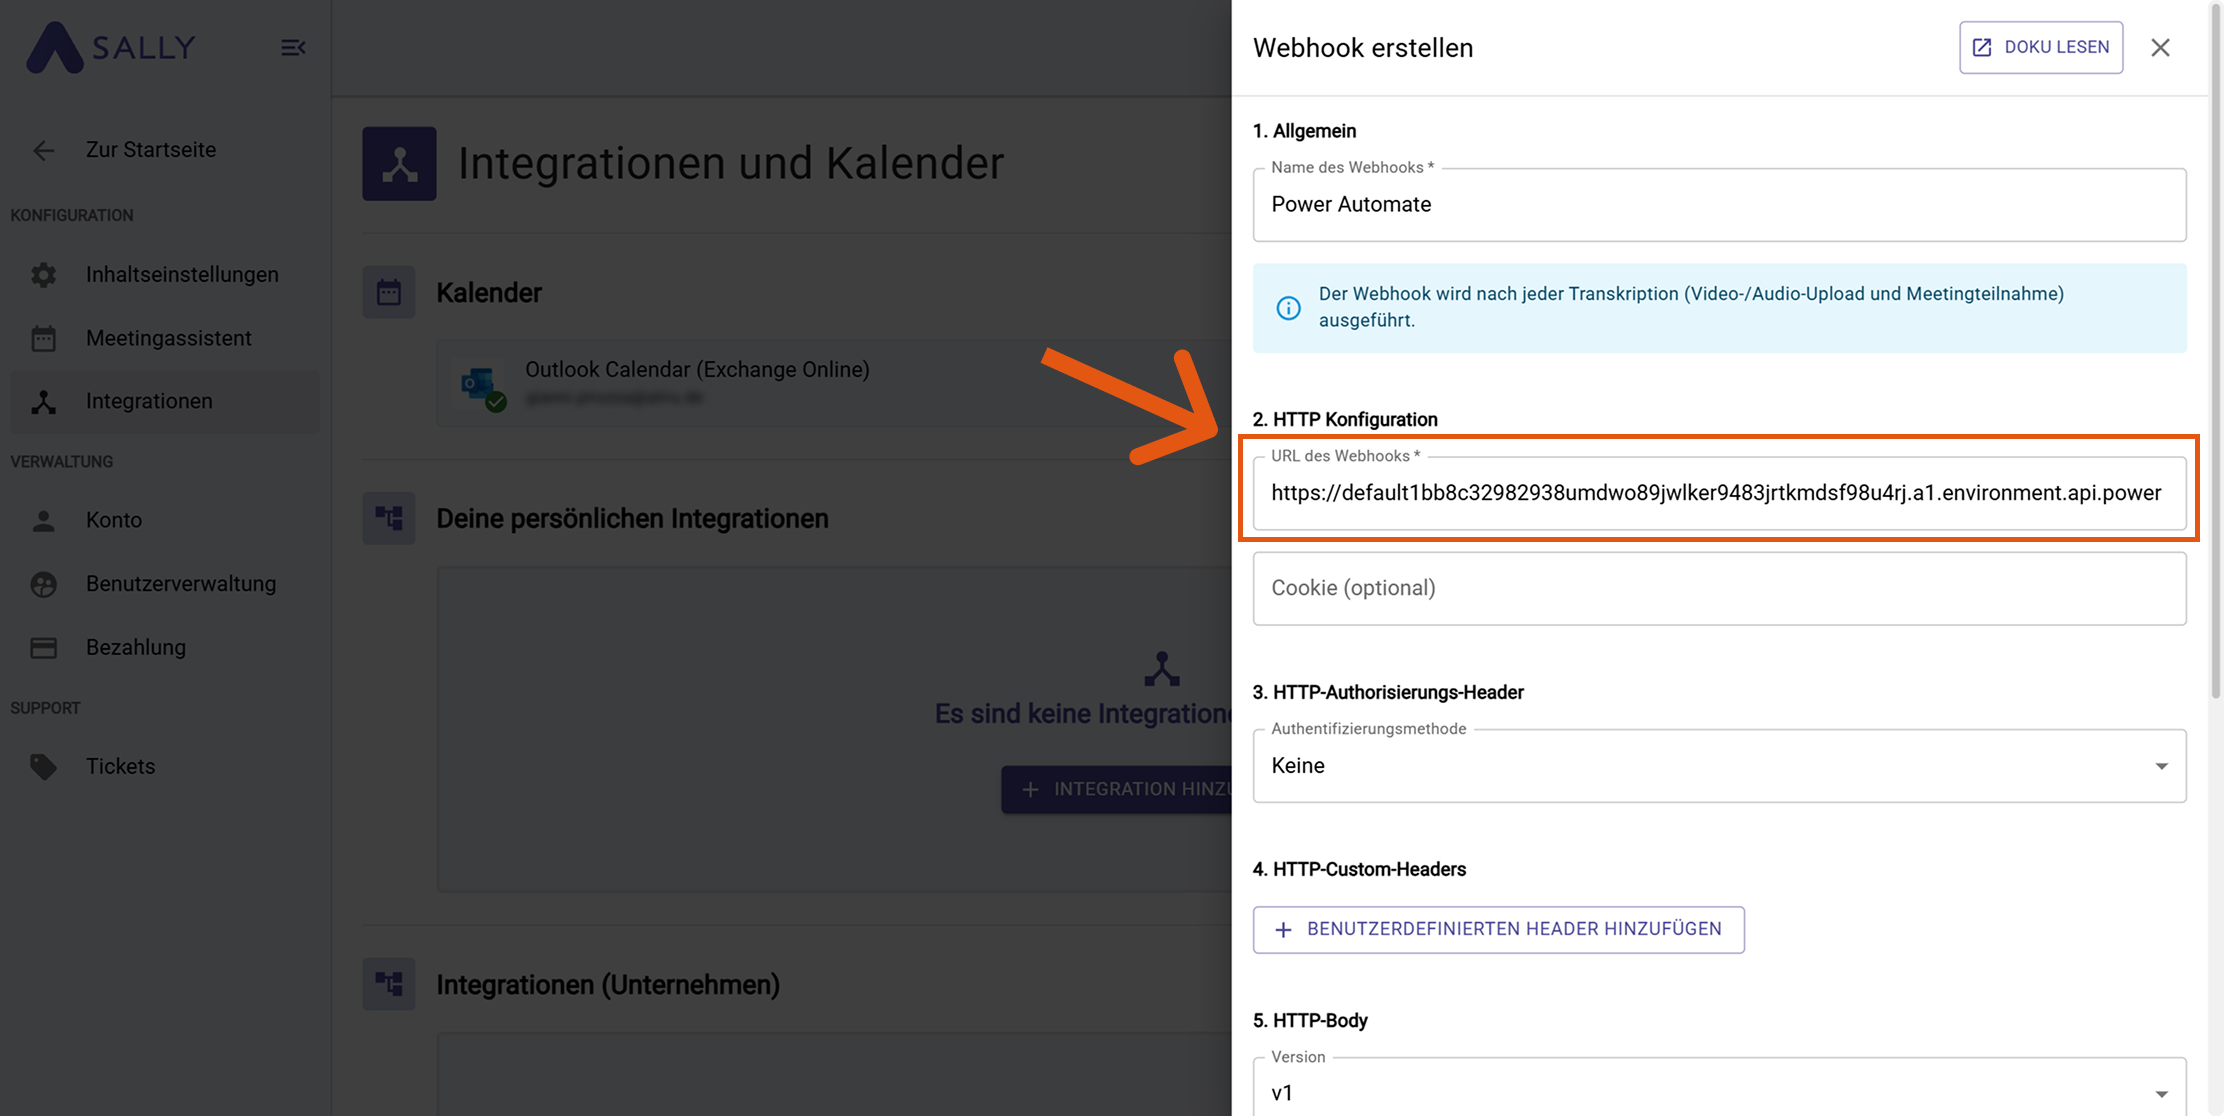
Task: Click the back arrow for Zur Startseite
Action: (43, 151)
